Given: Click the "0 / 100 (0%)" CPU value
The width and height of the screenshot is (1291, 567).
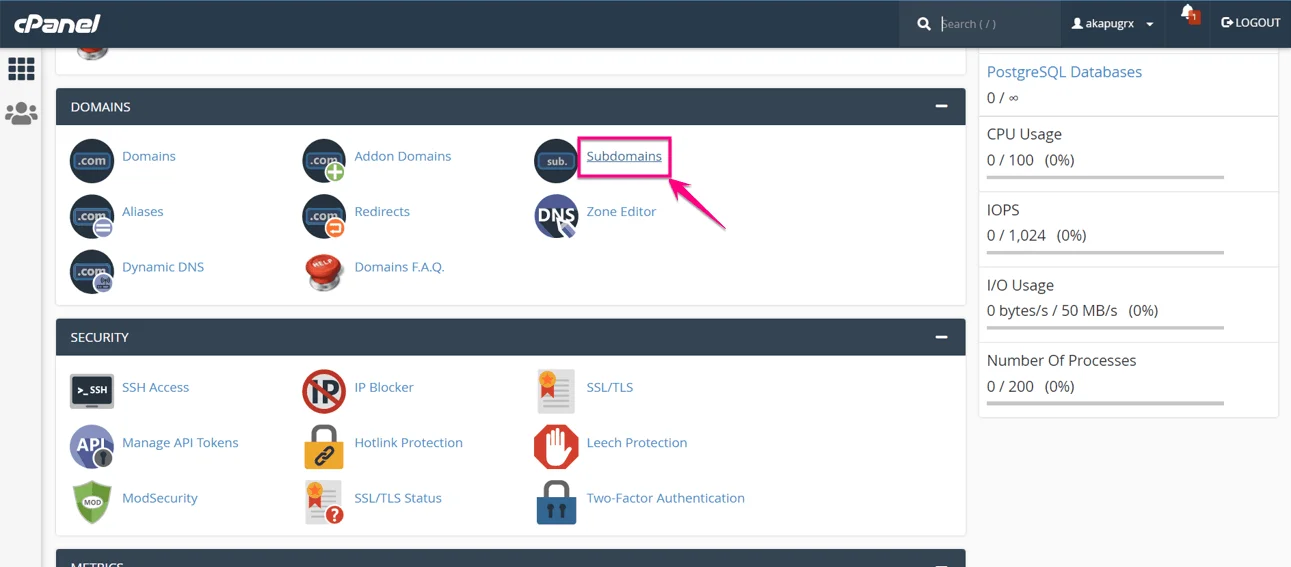Looking at the screenshot, I should [x=1030, y=160].
